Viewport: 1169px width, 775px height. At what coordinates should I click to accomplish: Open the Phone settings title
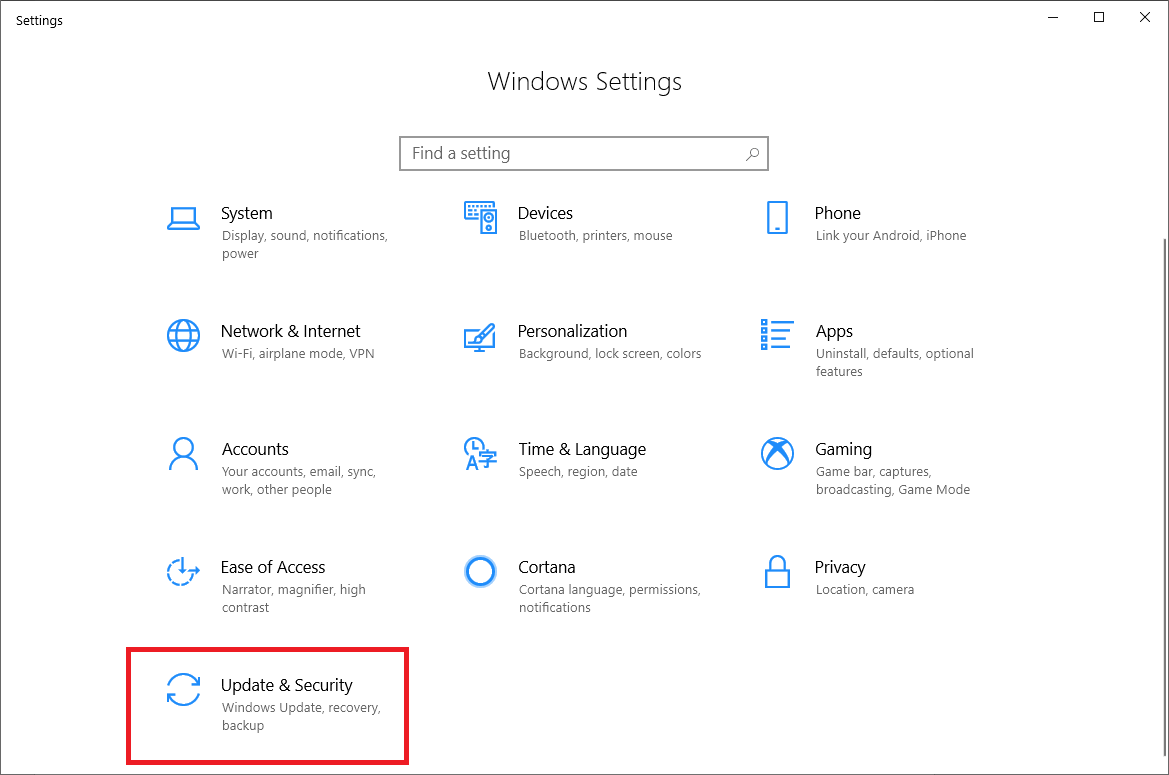tap(837, 213)
